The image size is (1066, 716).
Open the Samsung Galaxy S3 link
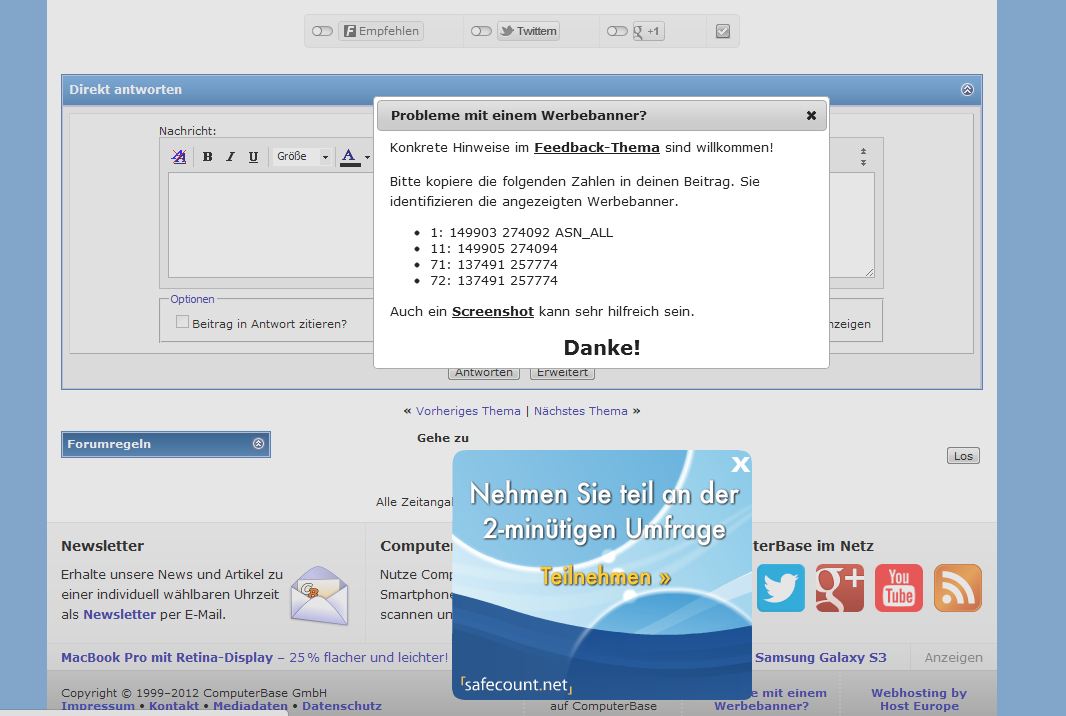[821, 658]
